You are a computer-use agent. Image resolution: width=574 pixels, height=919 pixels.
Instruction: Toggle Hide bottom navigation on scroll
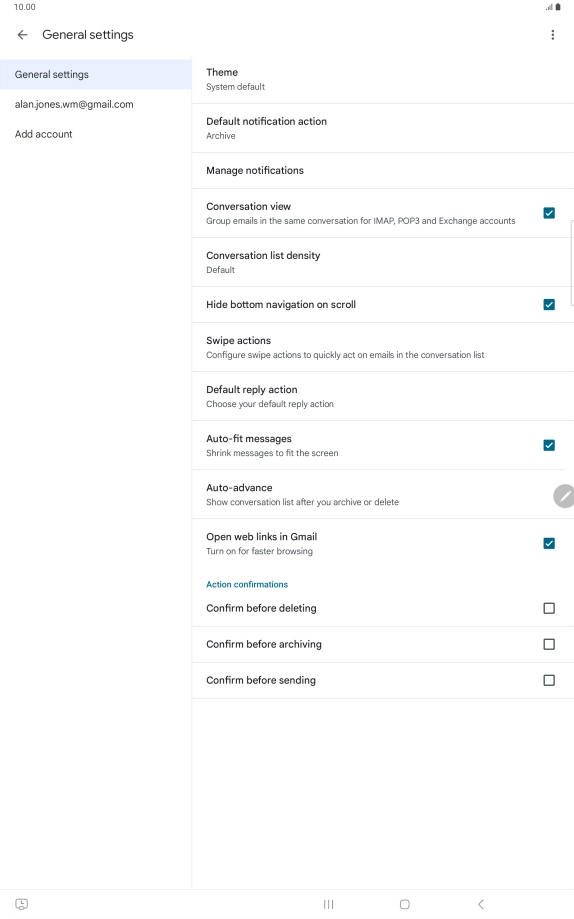[x=549, y=305]
